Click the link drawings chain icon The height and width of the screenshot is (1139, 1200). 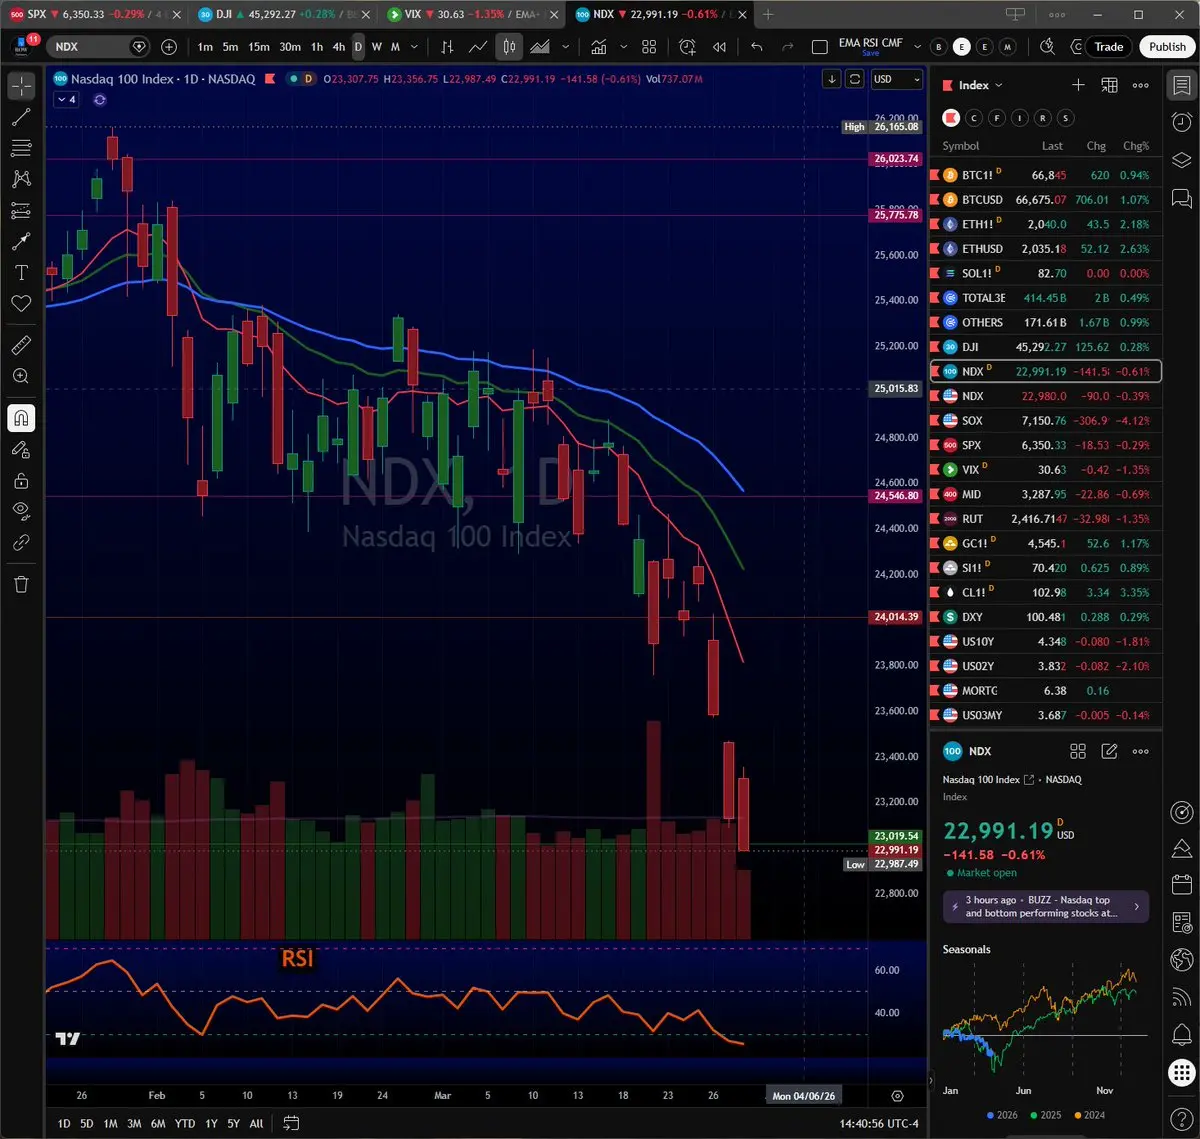pyautogui.click(x=21, y=543)
